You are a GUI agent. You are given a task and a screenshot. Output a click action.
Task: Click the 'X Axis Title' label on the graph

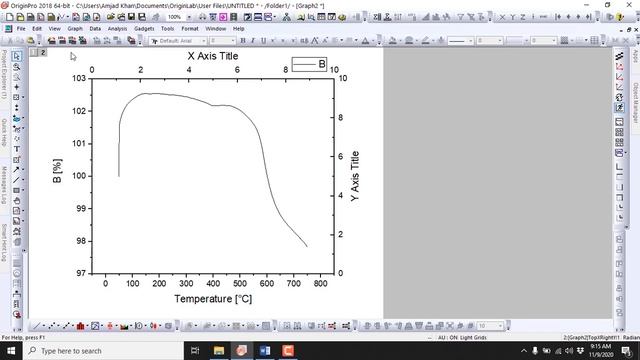point(213,56)
